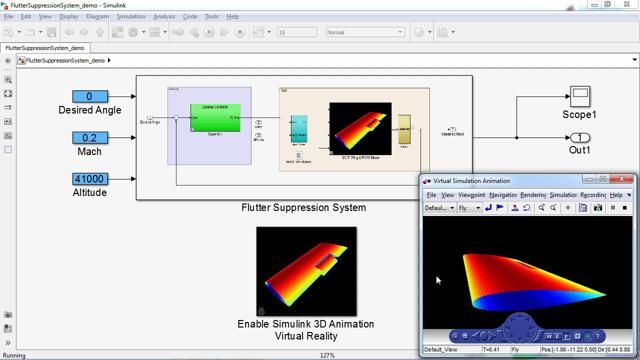Image resolution: width=640 pixels, height=360 pixels.
Task: Expand Model Explorer dropdown arrow
Action: 165,32
